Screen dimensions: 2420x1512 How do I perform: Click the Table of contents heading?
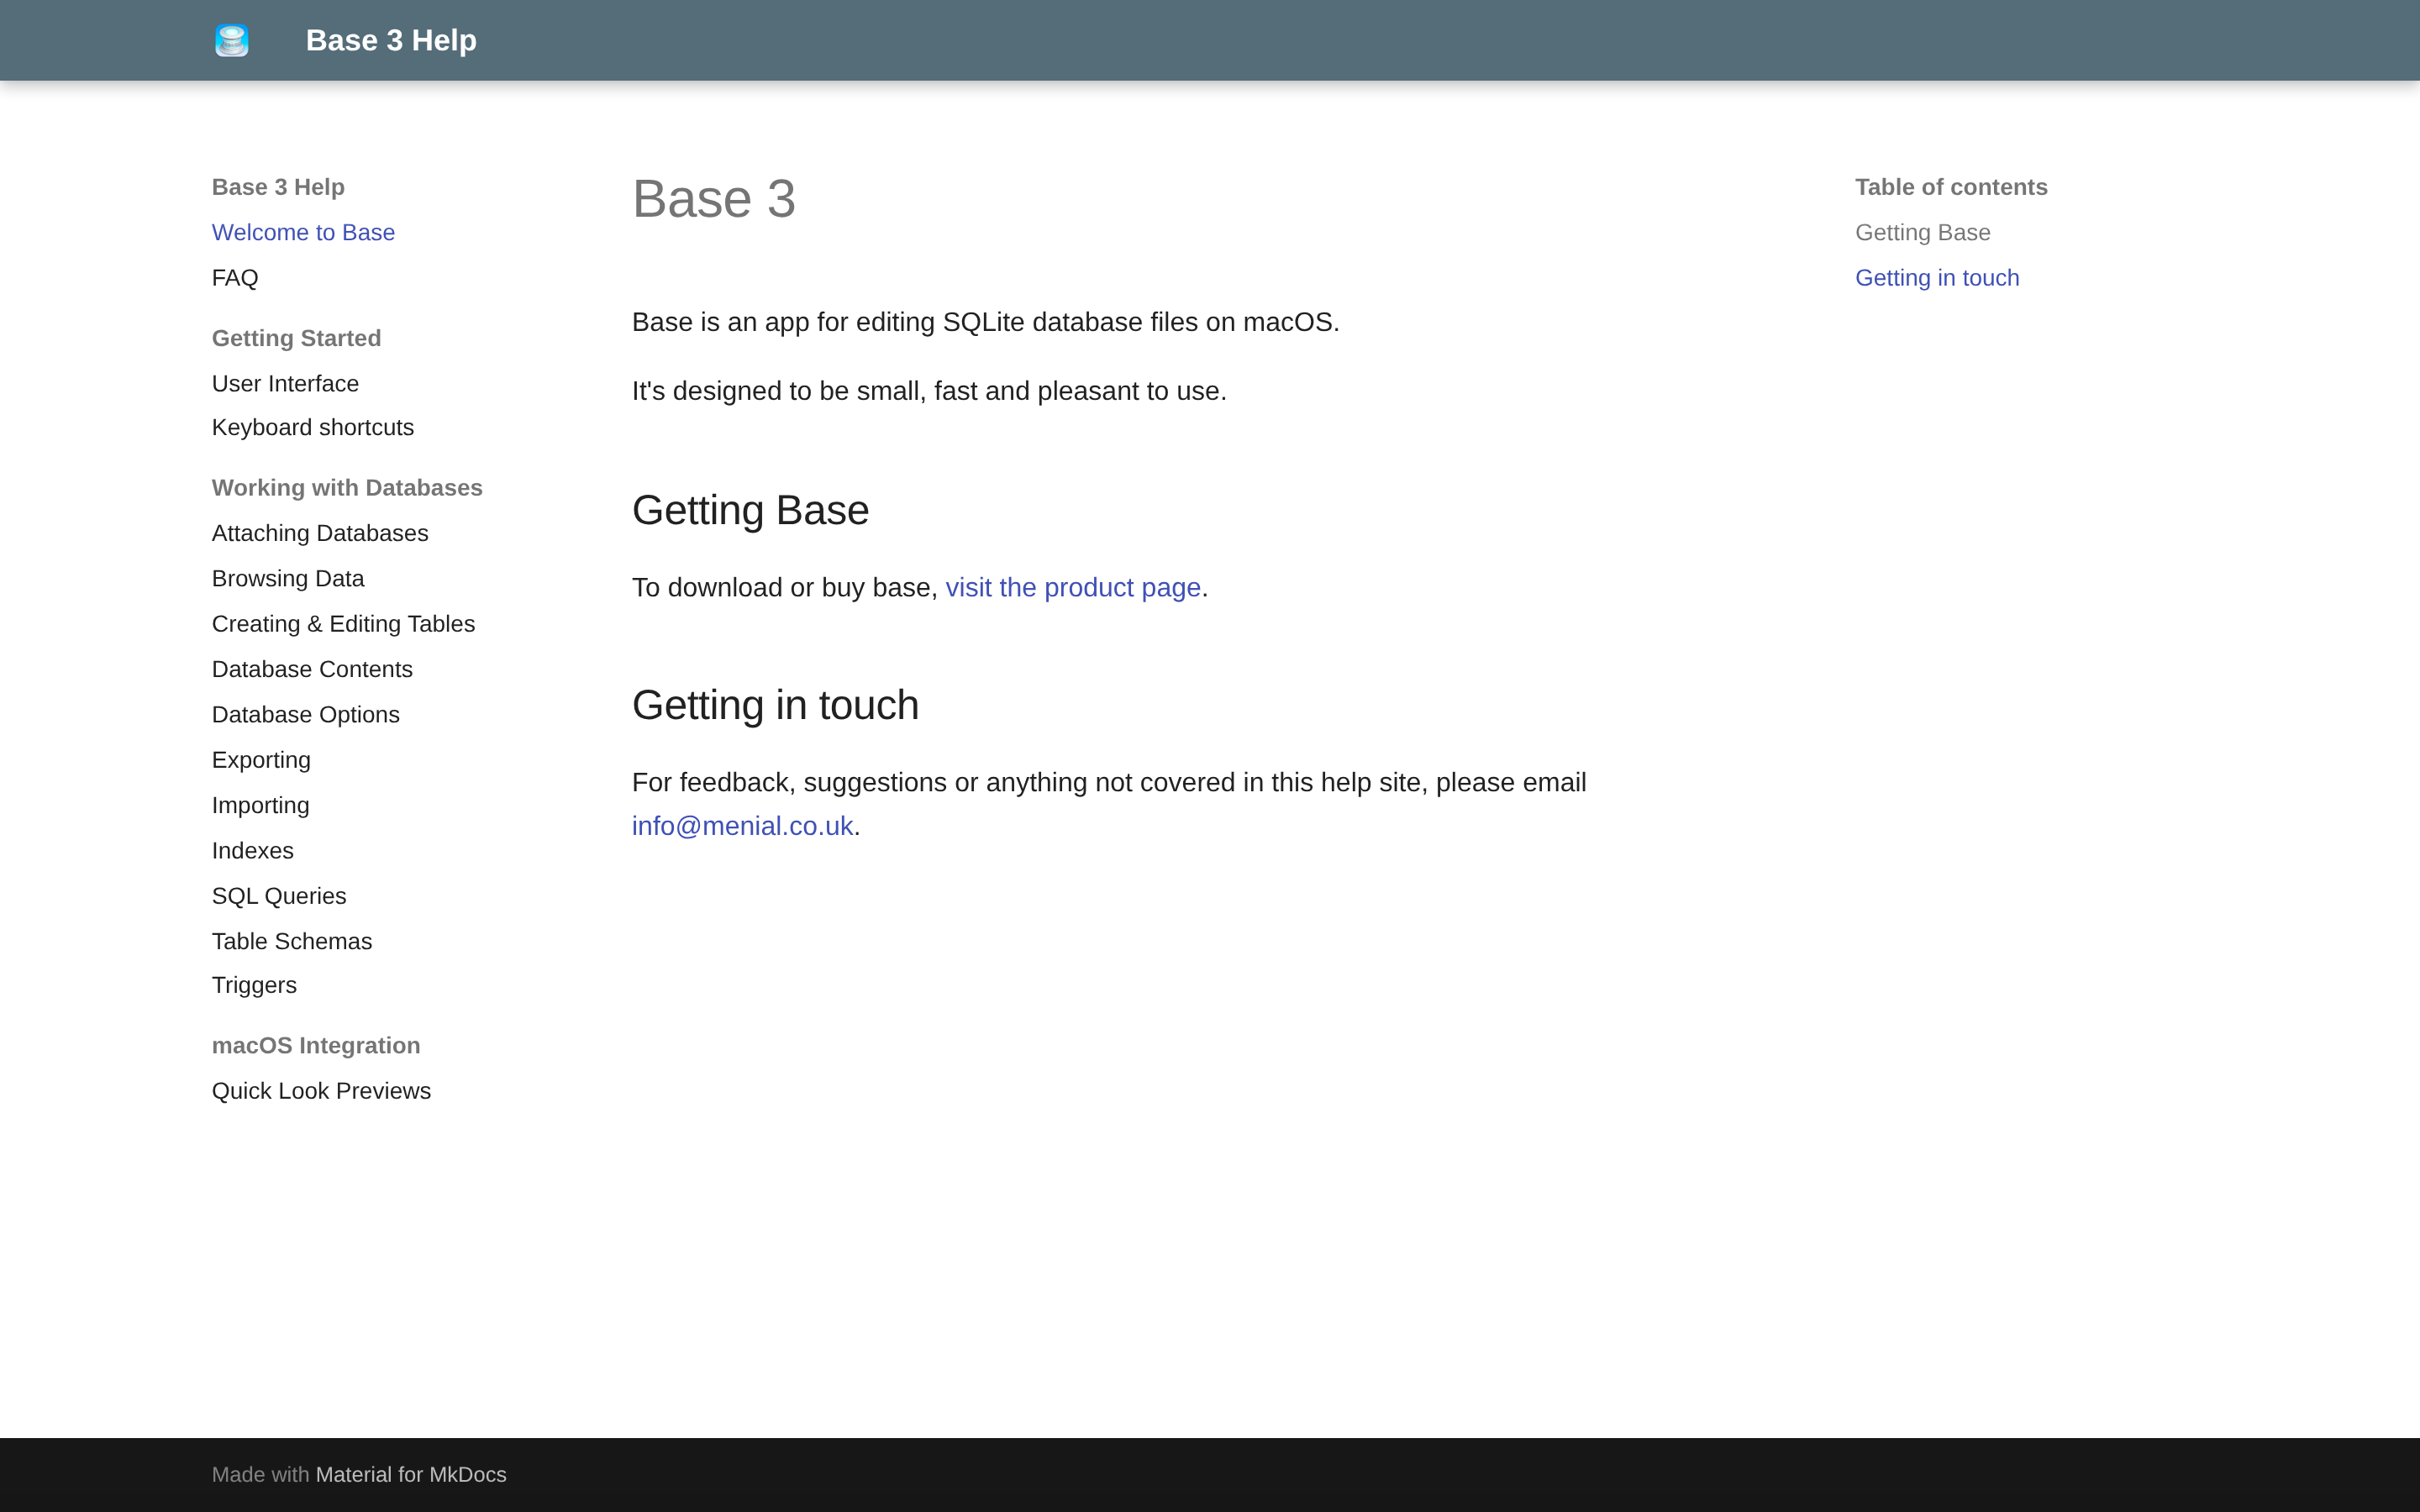tap(1951, 187)
